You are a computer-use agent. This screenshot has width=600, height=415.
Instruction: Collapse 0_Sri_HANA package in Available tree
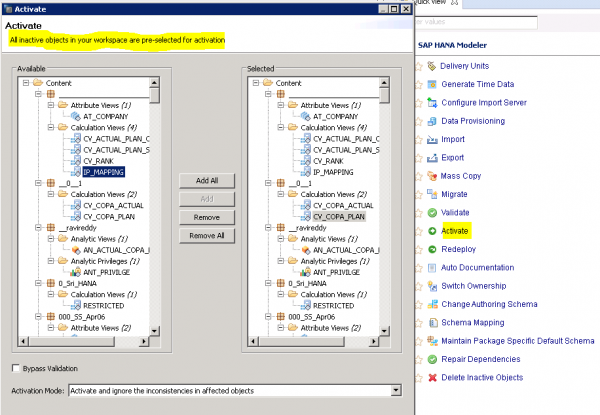pos(38,283)
